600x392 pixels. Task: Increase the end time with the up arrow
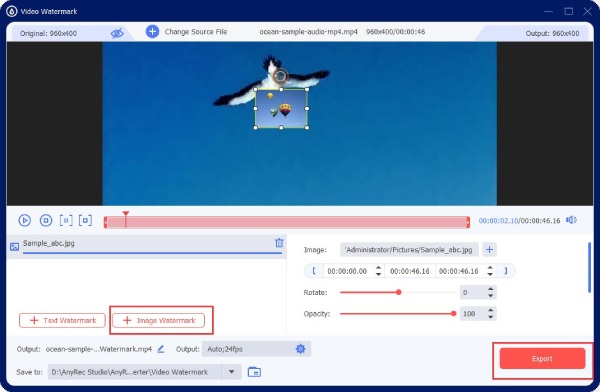pyautogui.click(x=490, y=268)
